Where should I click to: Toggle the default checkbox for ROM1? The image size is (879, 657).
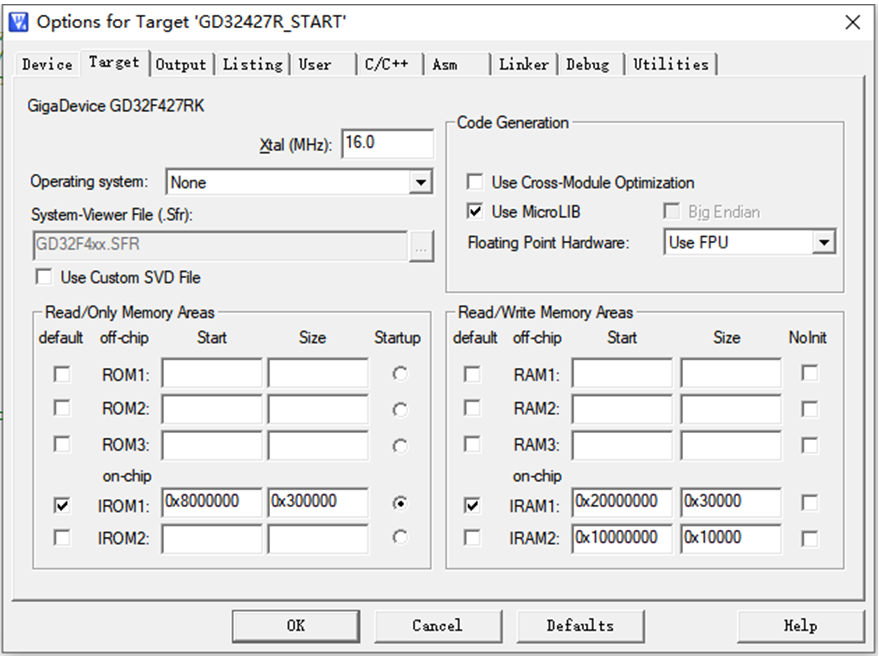62,373
